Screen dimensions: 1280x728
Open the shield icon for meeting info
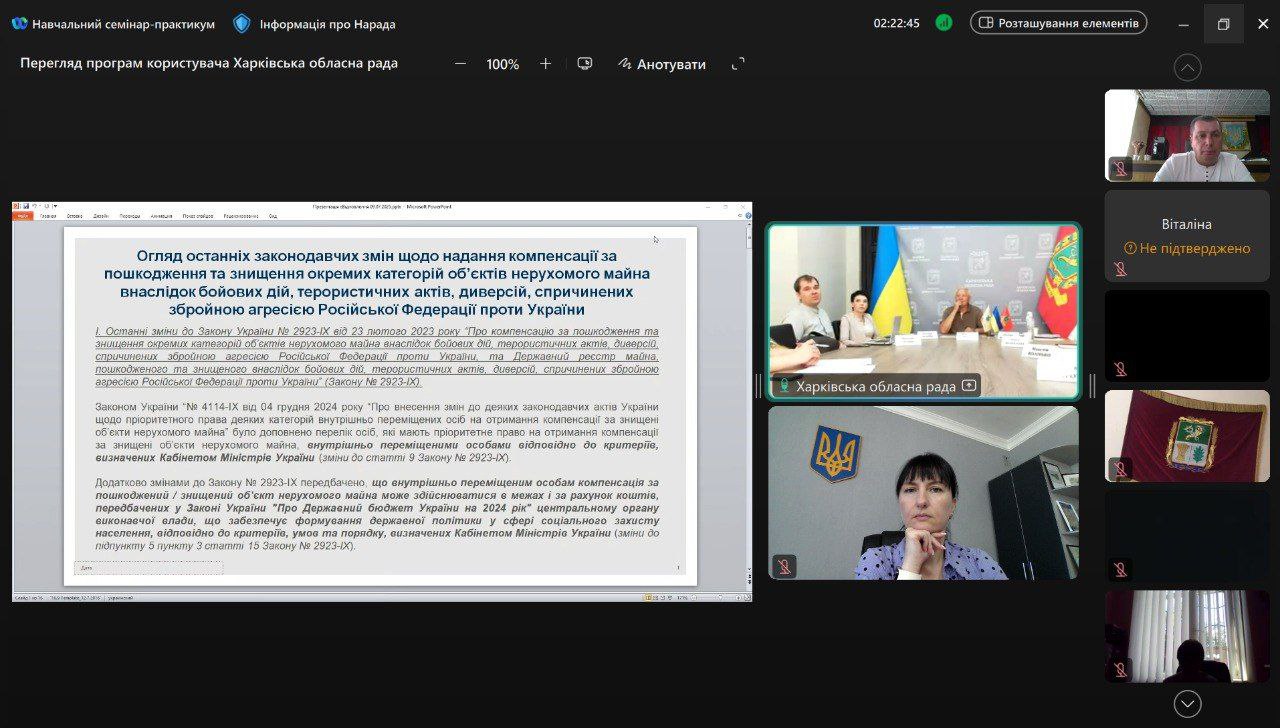click(242, 23)
